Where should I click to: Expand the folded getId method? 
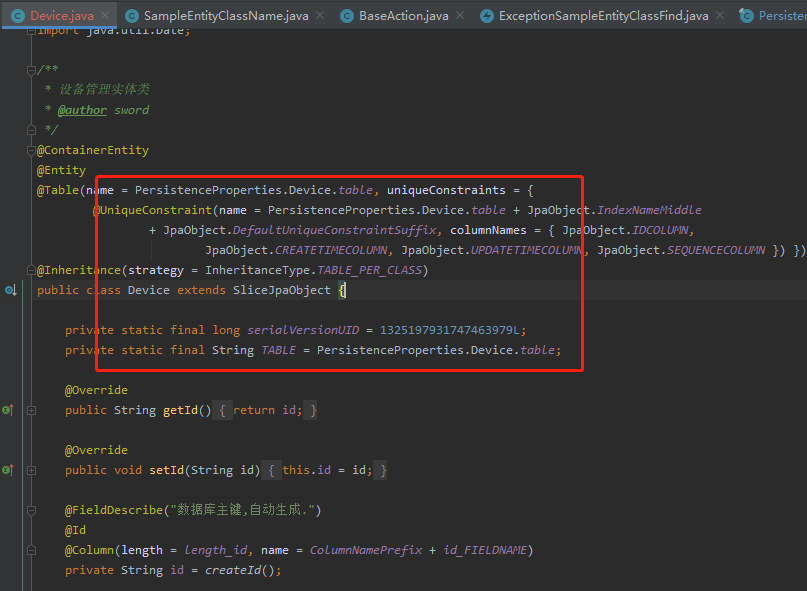[32, 410]
